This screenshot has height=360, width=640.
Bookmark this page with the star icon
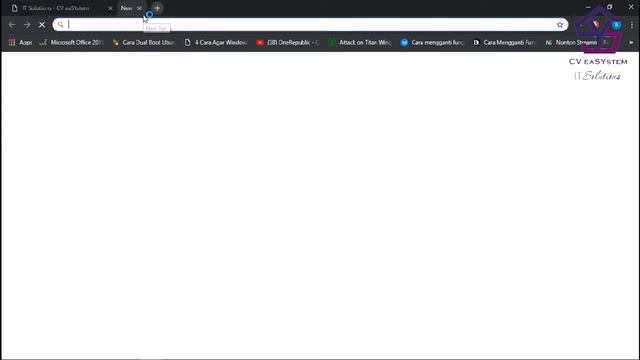click(x=560, y=25)
